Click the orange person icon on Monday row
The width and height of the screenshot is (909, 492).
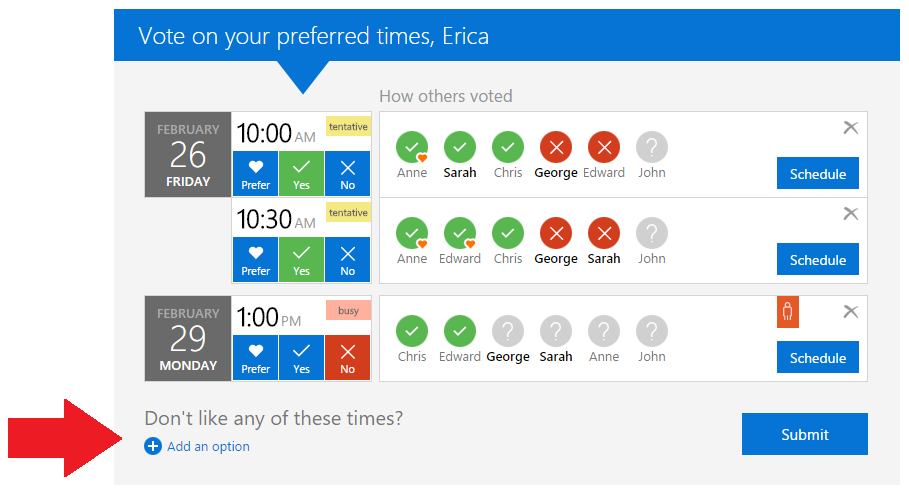click(x=788, y=312)
